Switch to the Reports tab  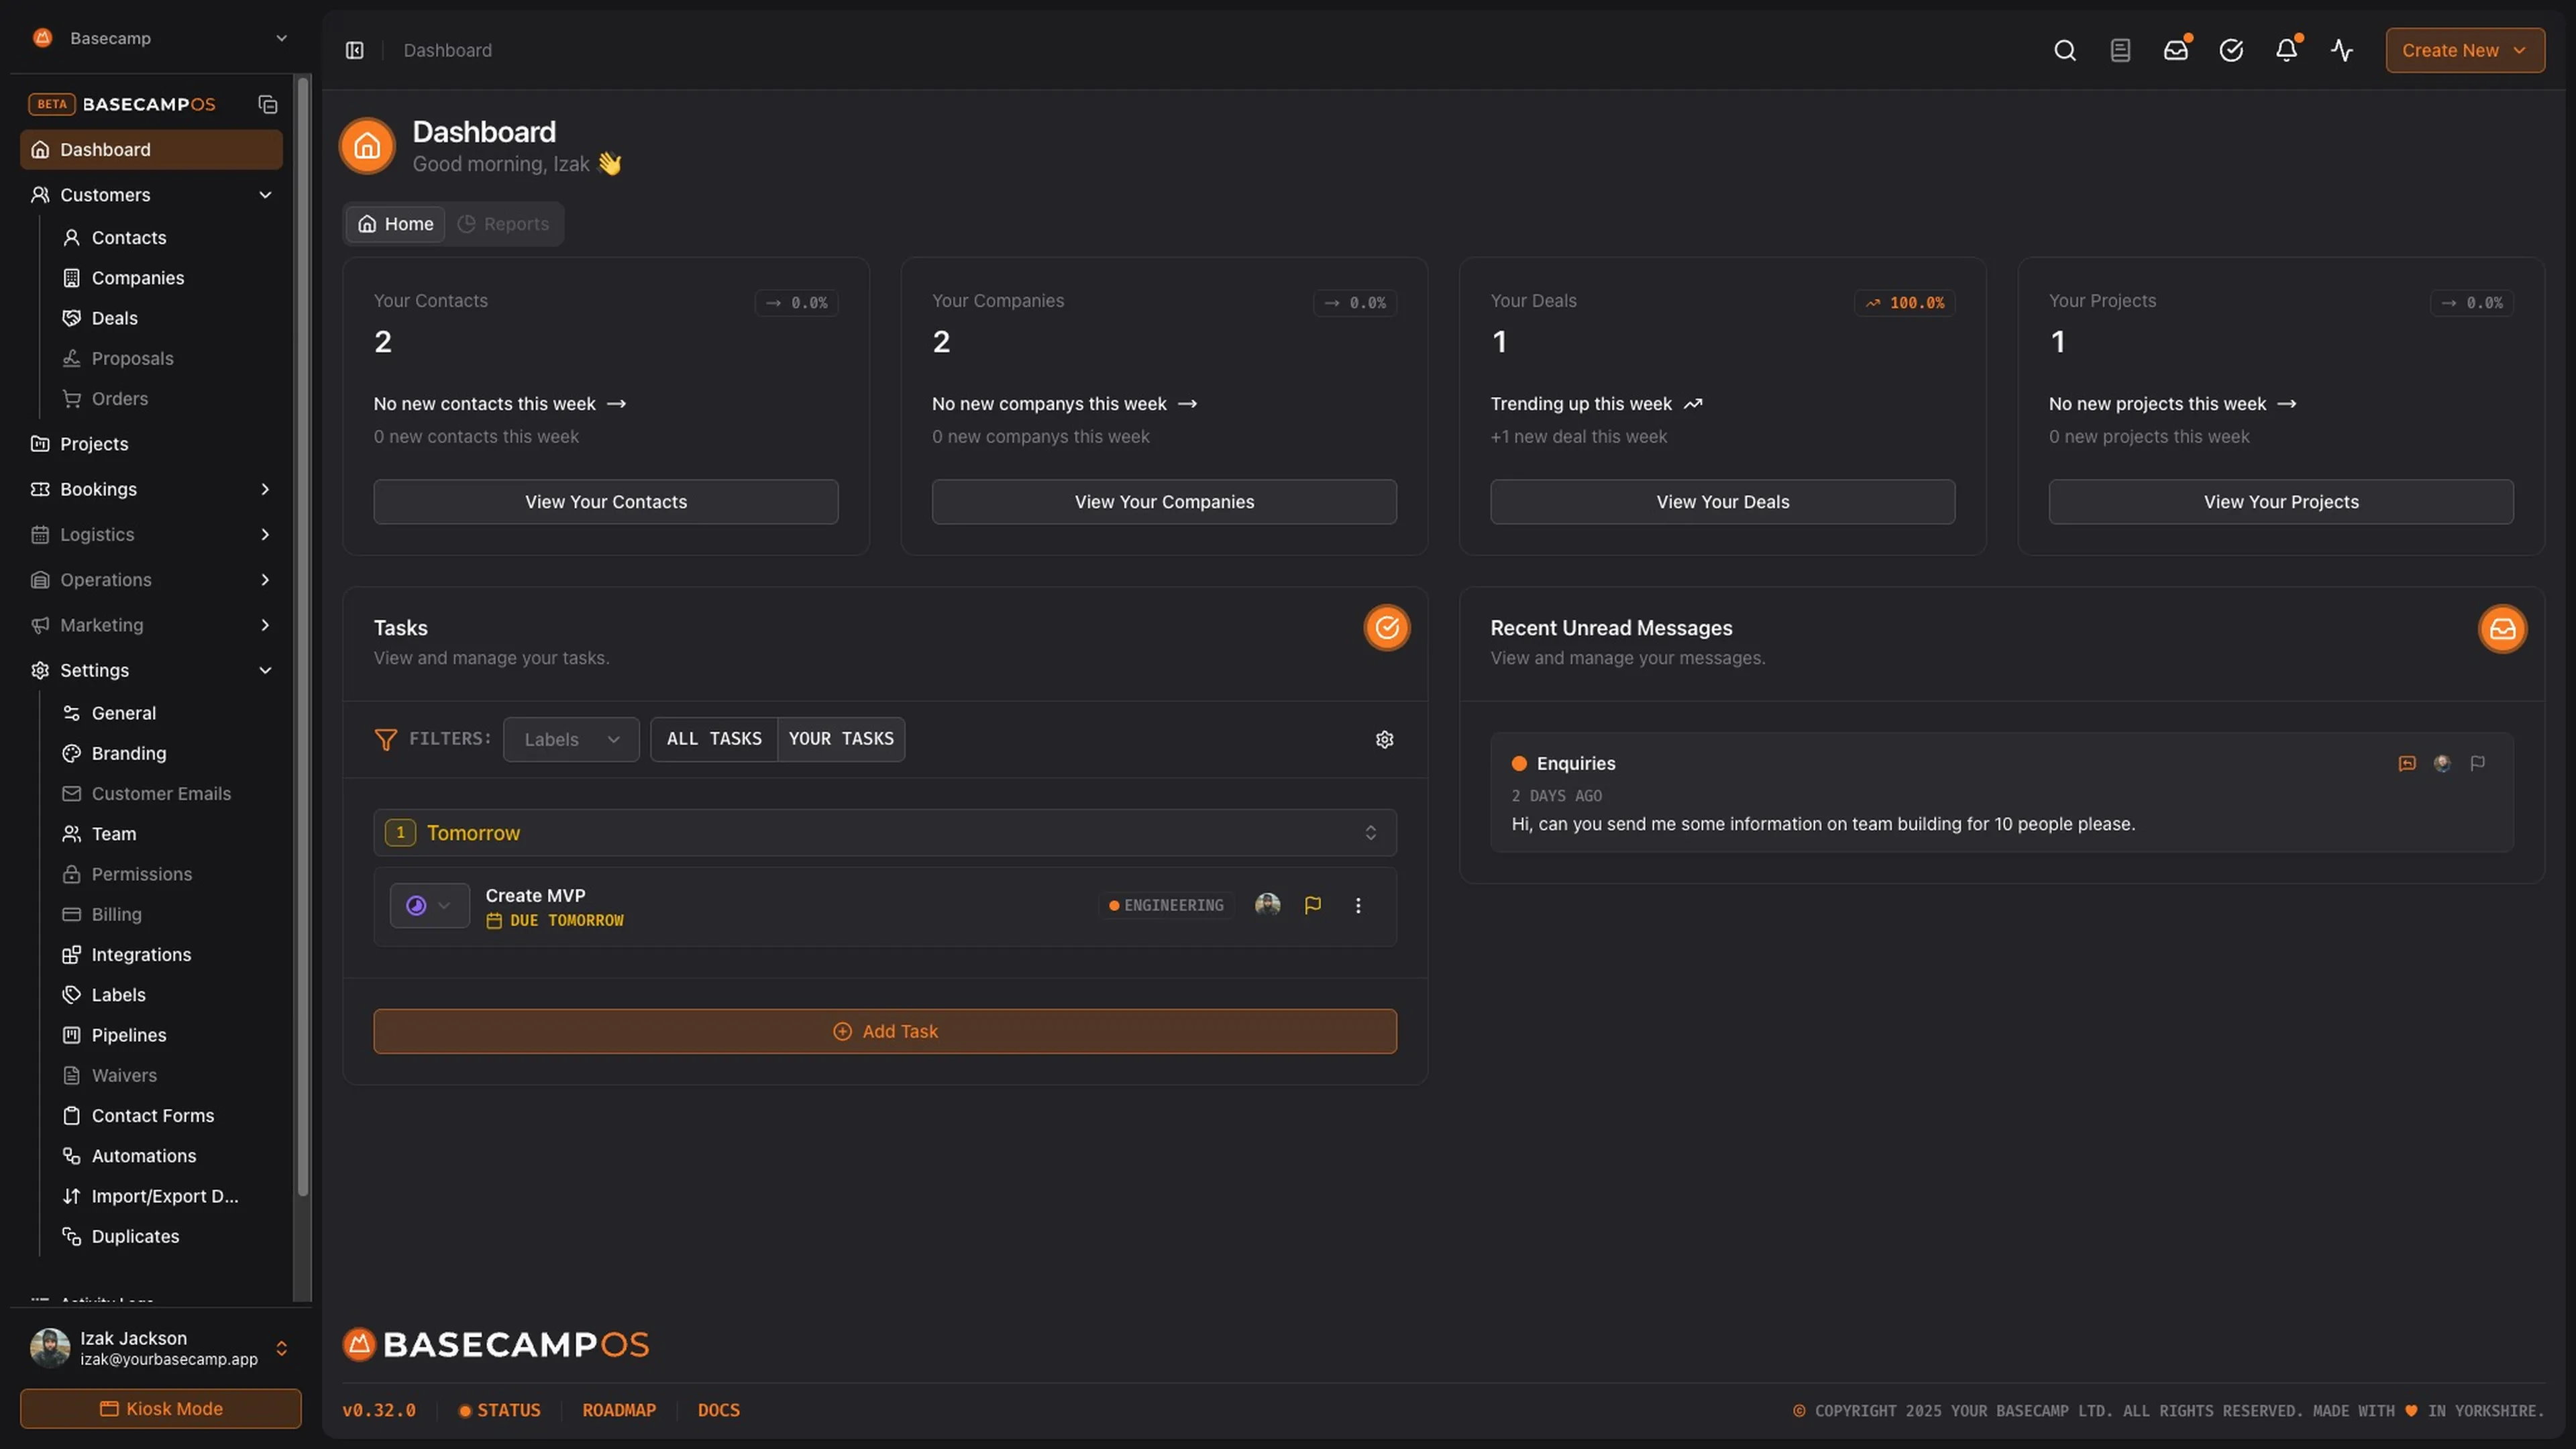click(503, 224)
